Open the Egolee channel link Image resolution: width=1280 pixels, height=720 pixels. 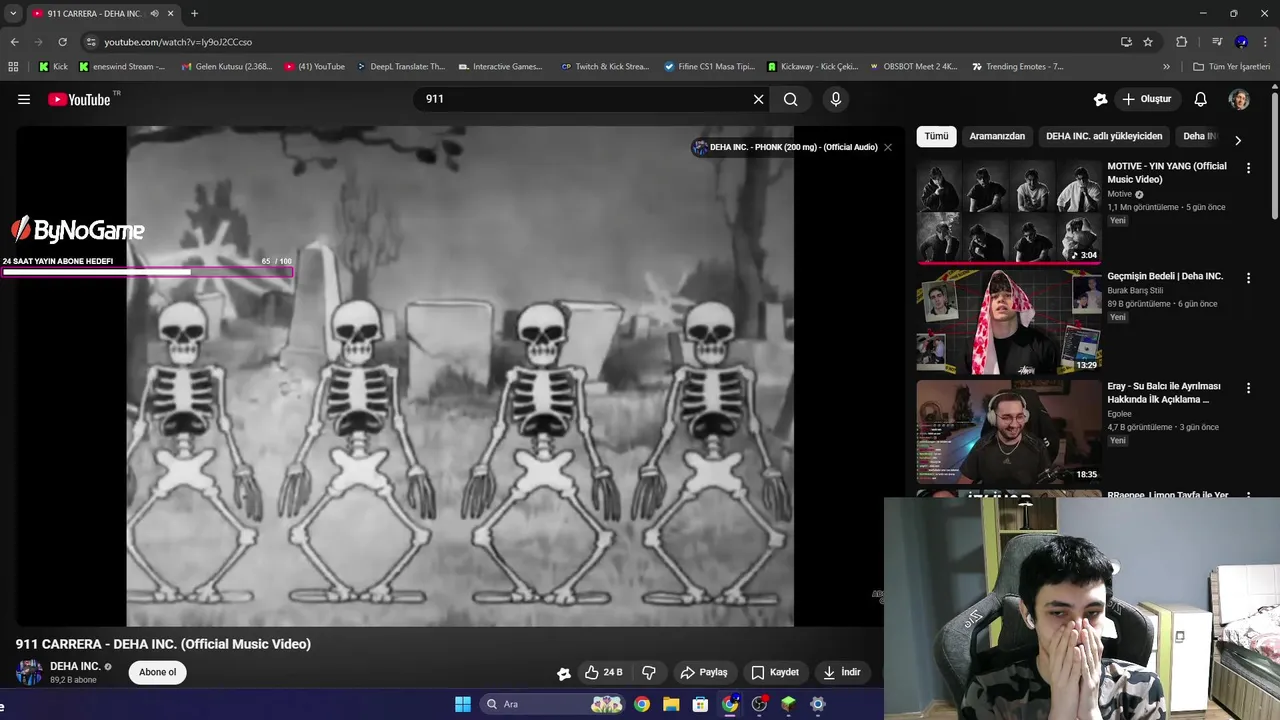1119,413
